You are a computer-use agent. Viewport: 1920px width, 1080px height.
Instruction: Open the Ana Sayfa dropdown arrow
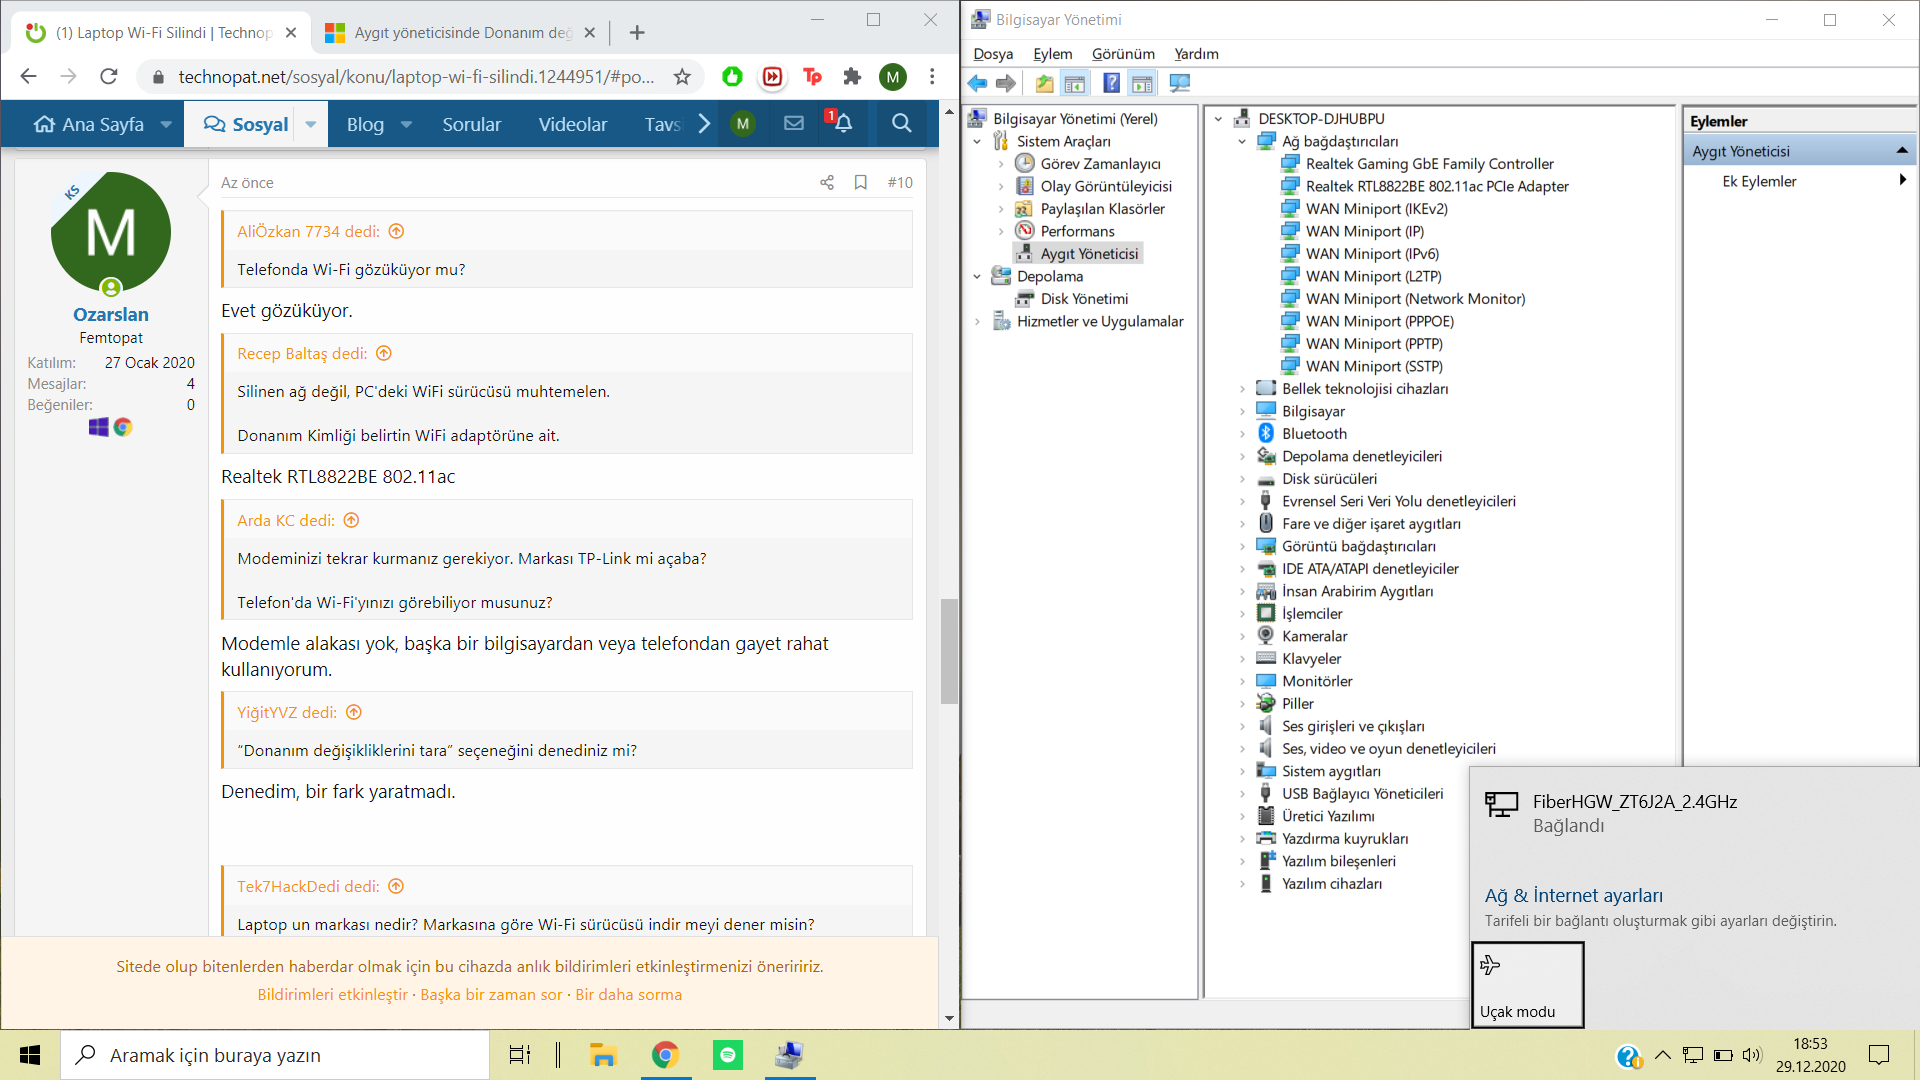pyautogui.click(x=166, y=125)
